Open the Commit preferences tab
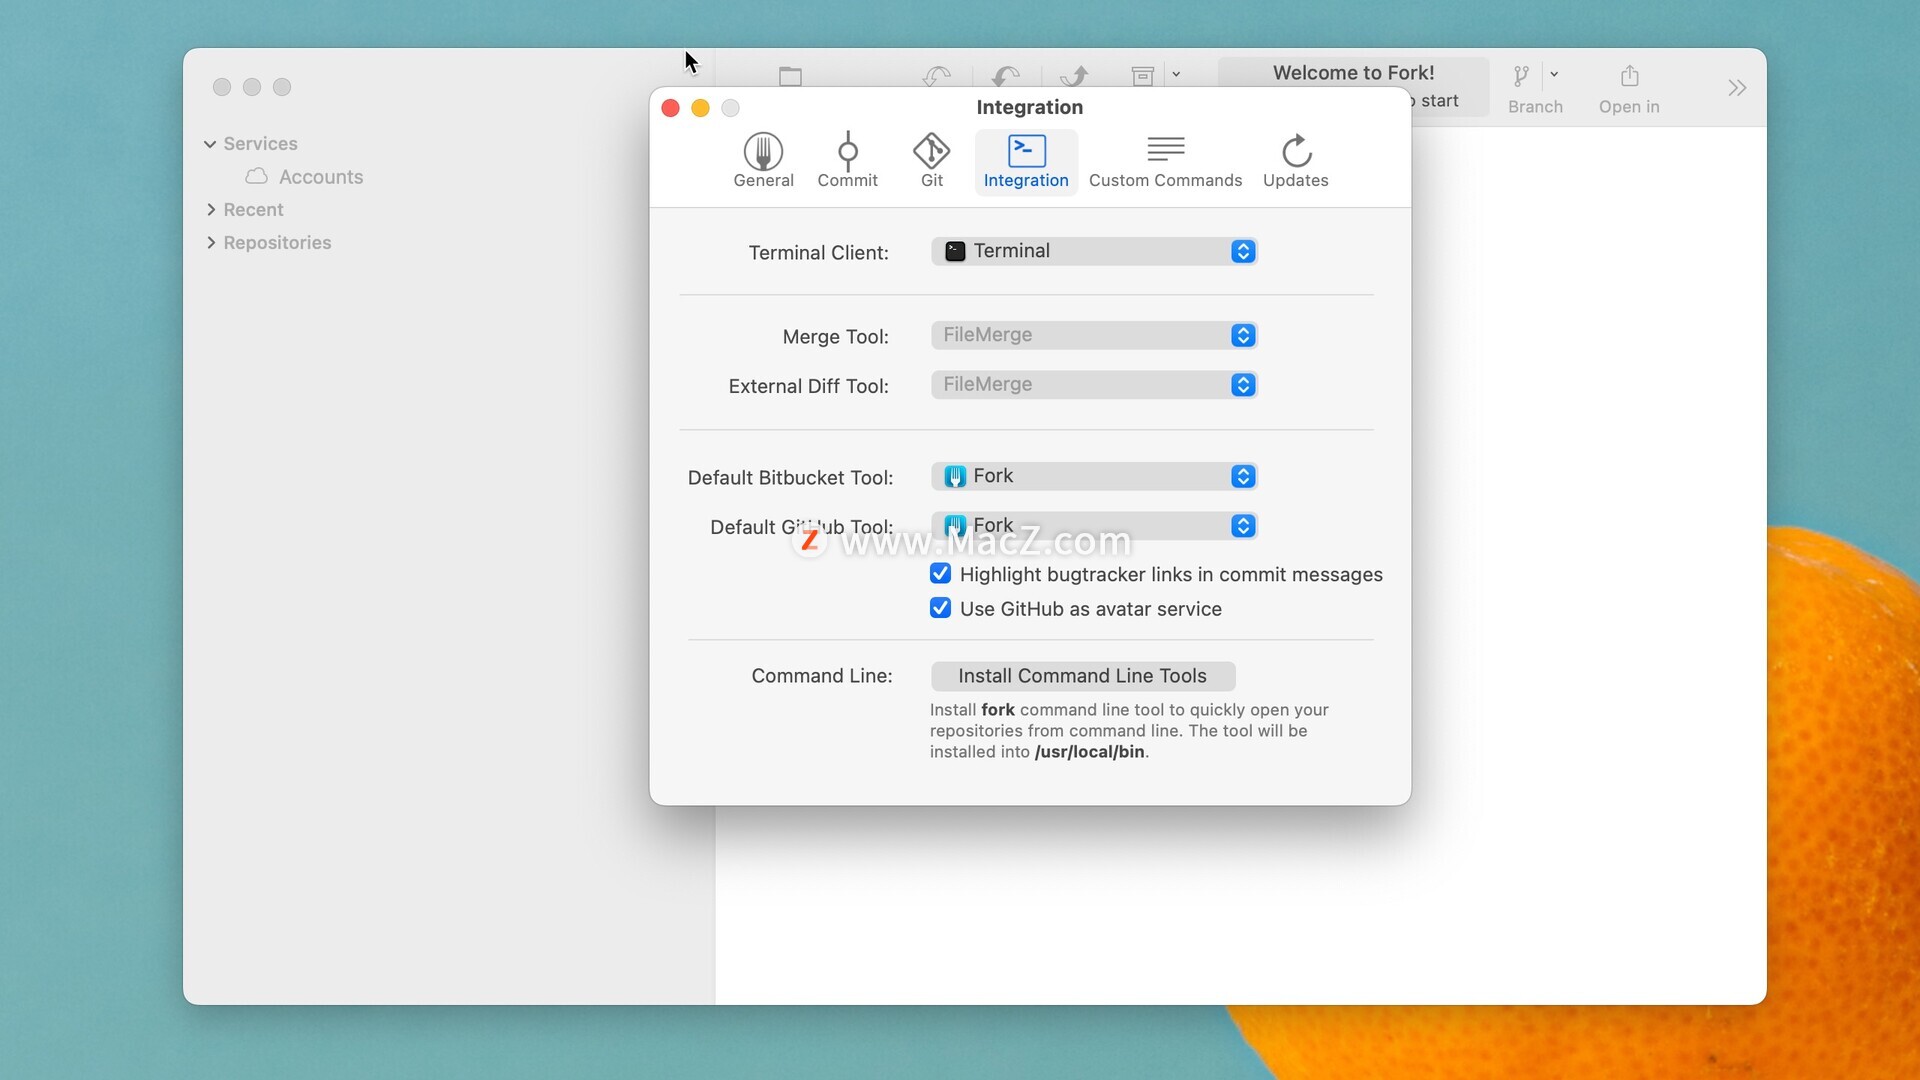The height and width of the screenshot is (1080, 1920). pos(847,161)
